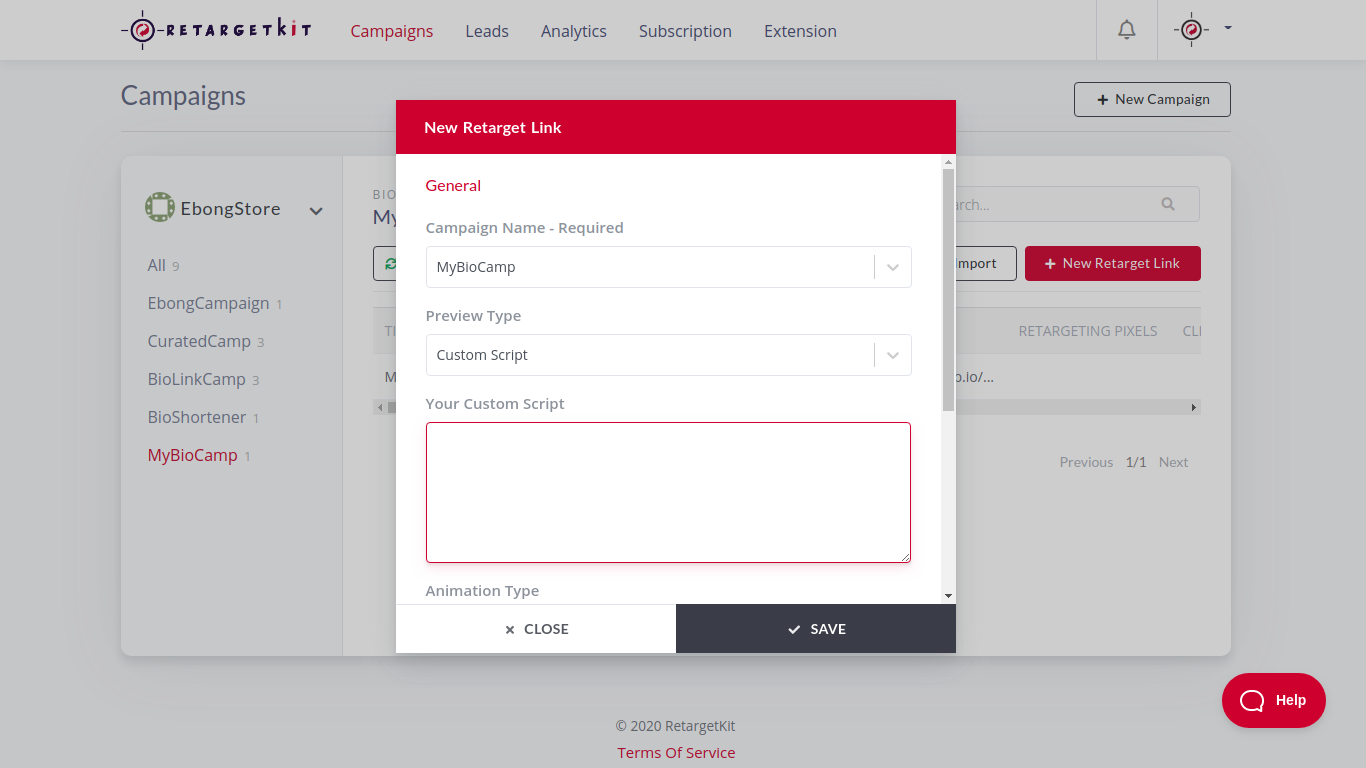
Task: Click the modal vertical scrollbar thumb
Action: [x=948, y=290]
